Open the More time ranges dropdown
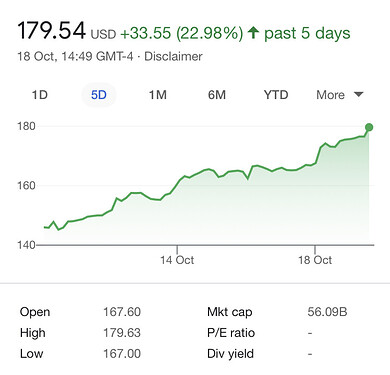Viewport: 390px width, 375px height. 339,95
